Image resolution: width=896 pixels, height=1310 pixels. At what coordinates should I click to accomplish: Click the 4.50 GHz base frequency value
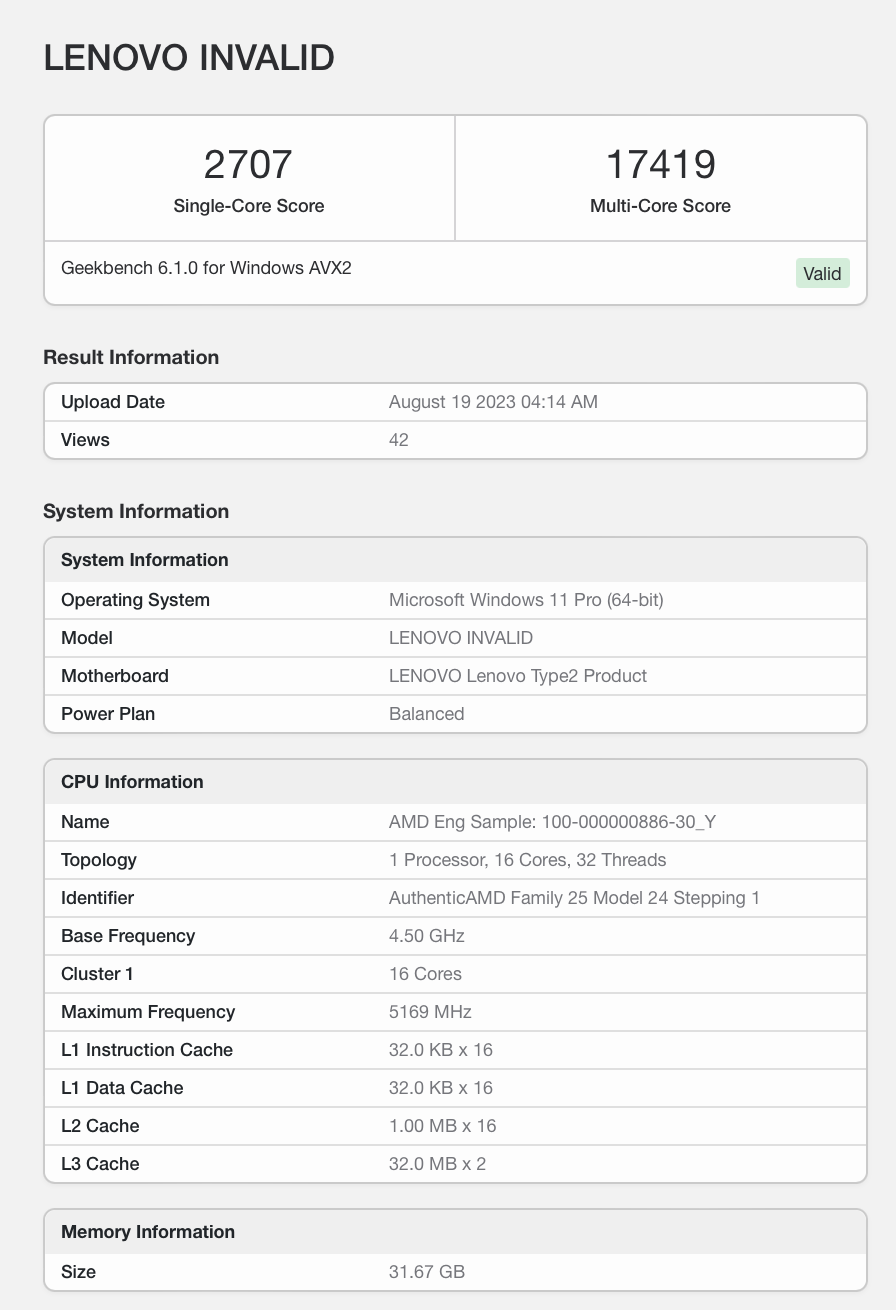(x=426, y=936)
